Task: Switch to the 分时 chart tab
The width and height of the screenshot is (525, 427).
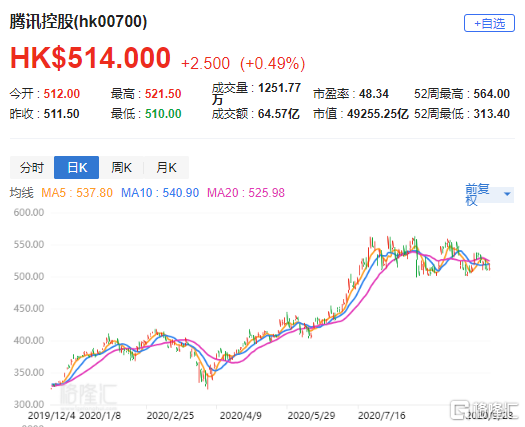Action: point(32,167)
